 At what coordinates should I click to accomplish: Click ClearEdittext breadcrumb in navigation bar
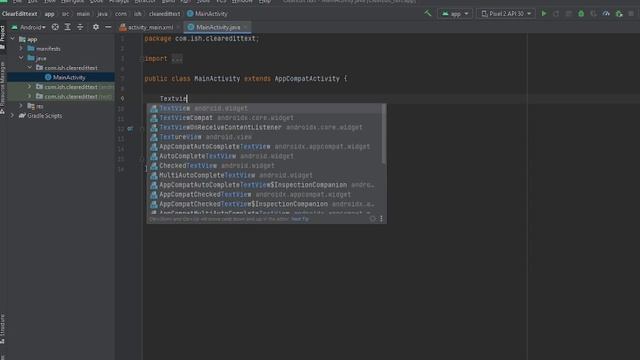(20, 13)
